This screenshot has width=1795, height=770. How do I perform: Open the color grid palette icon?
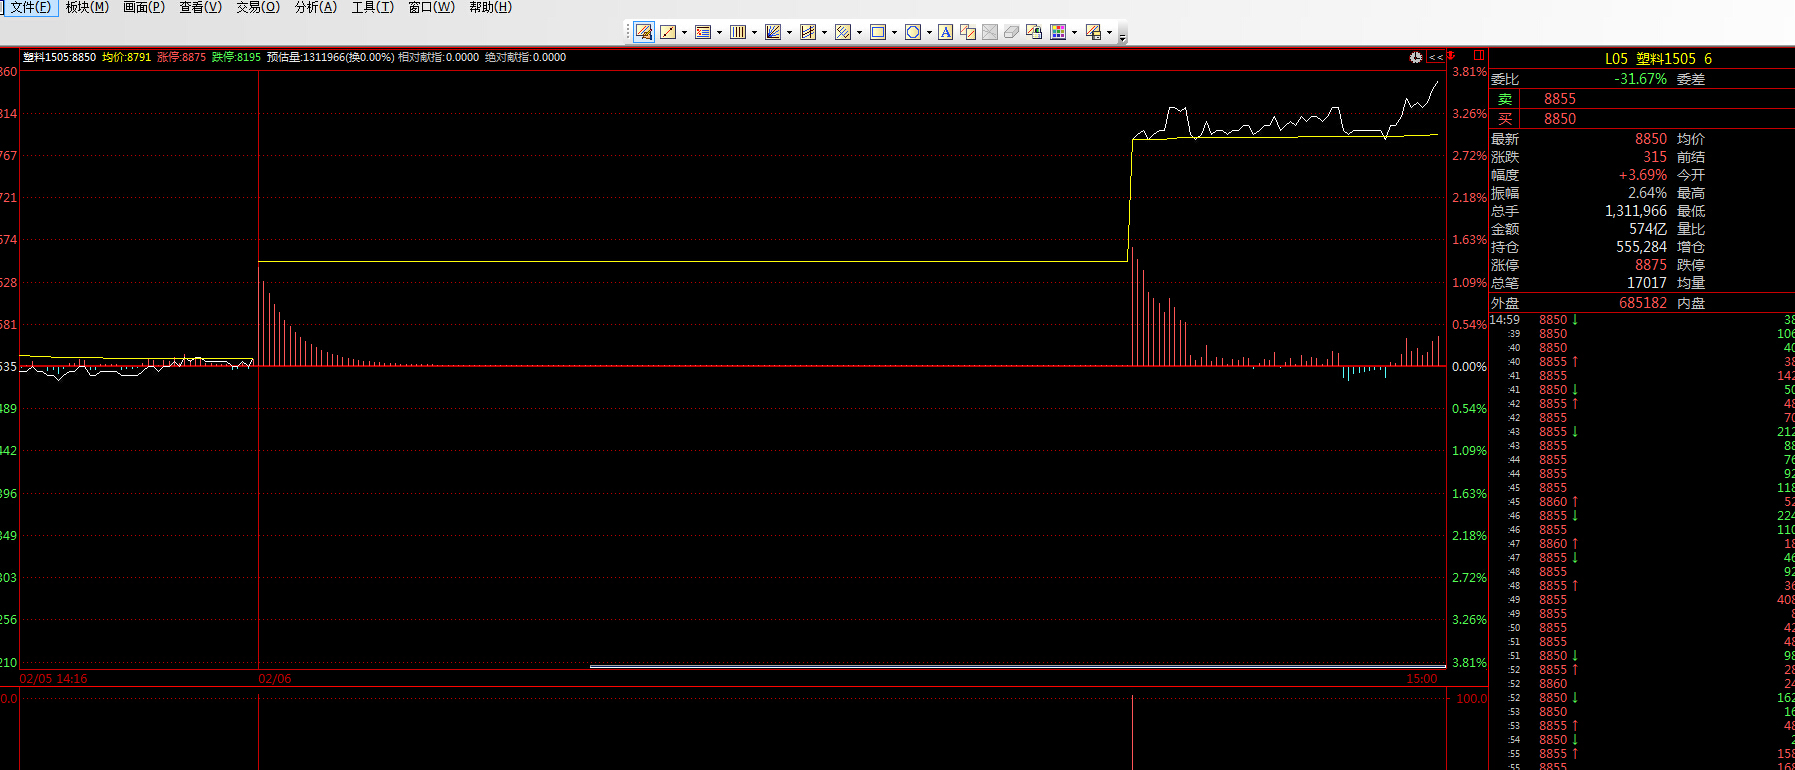pyautogui.click(x=1057, y=32)
